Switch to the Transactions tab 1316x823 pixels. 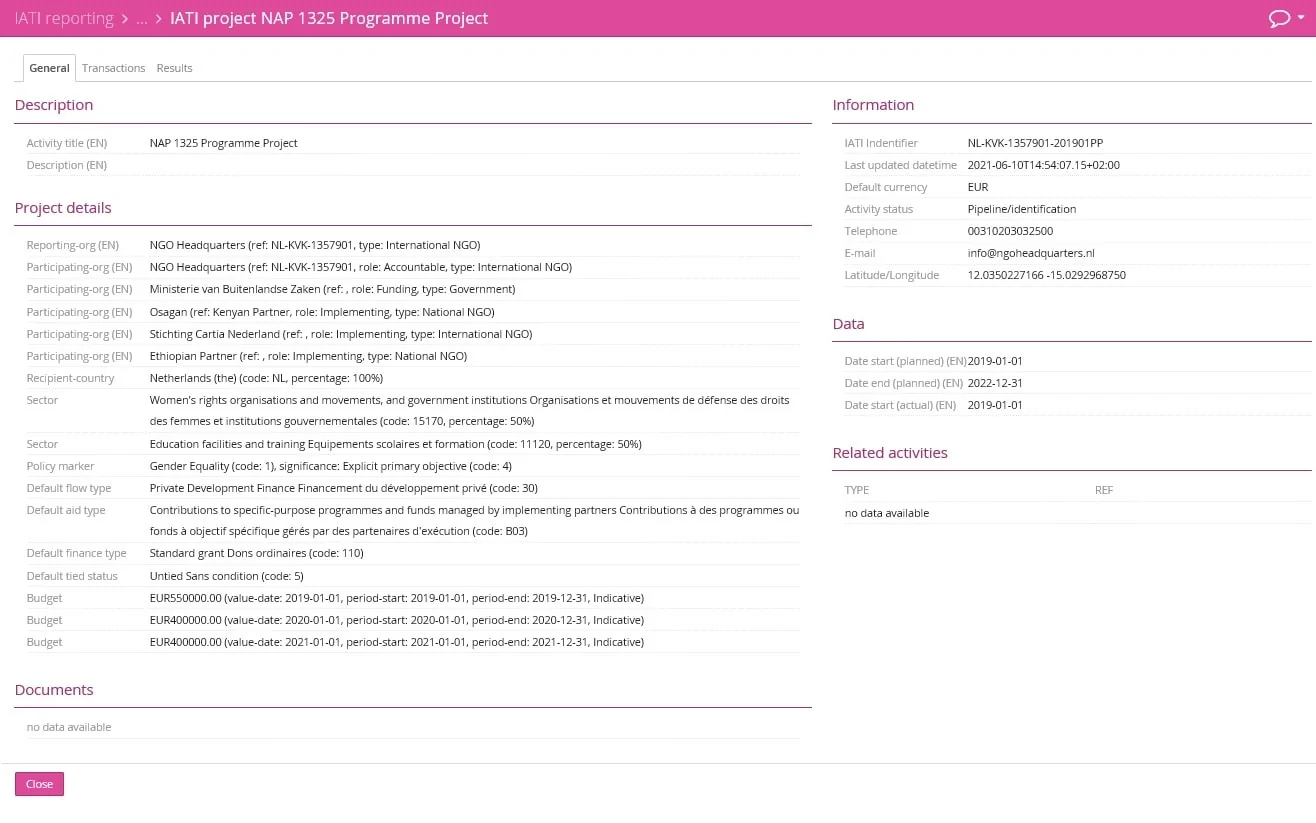click(x=113, y=68)
